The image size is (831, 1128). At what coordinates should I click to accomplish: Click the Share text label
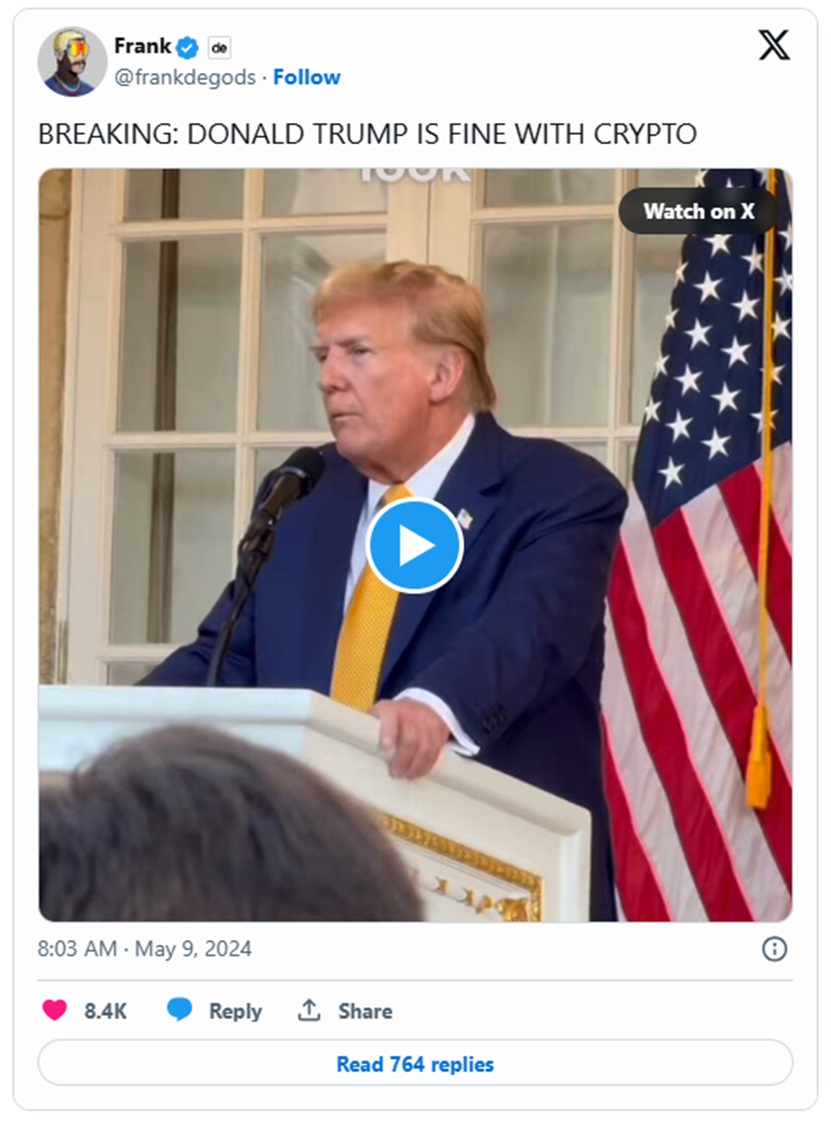pos(365,1011)
